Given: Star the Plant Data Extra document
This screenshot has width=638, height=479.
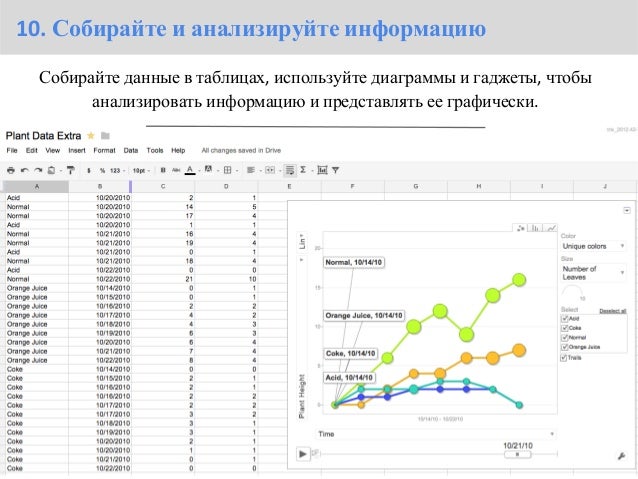Looking at the screenshot, I should coord(91,136).
